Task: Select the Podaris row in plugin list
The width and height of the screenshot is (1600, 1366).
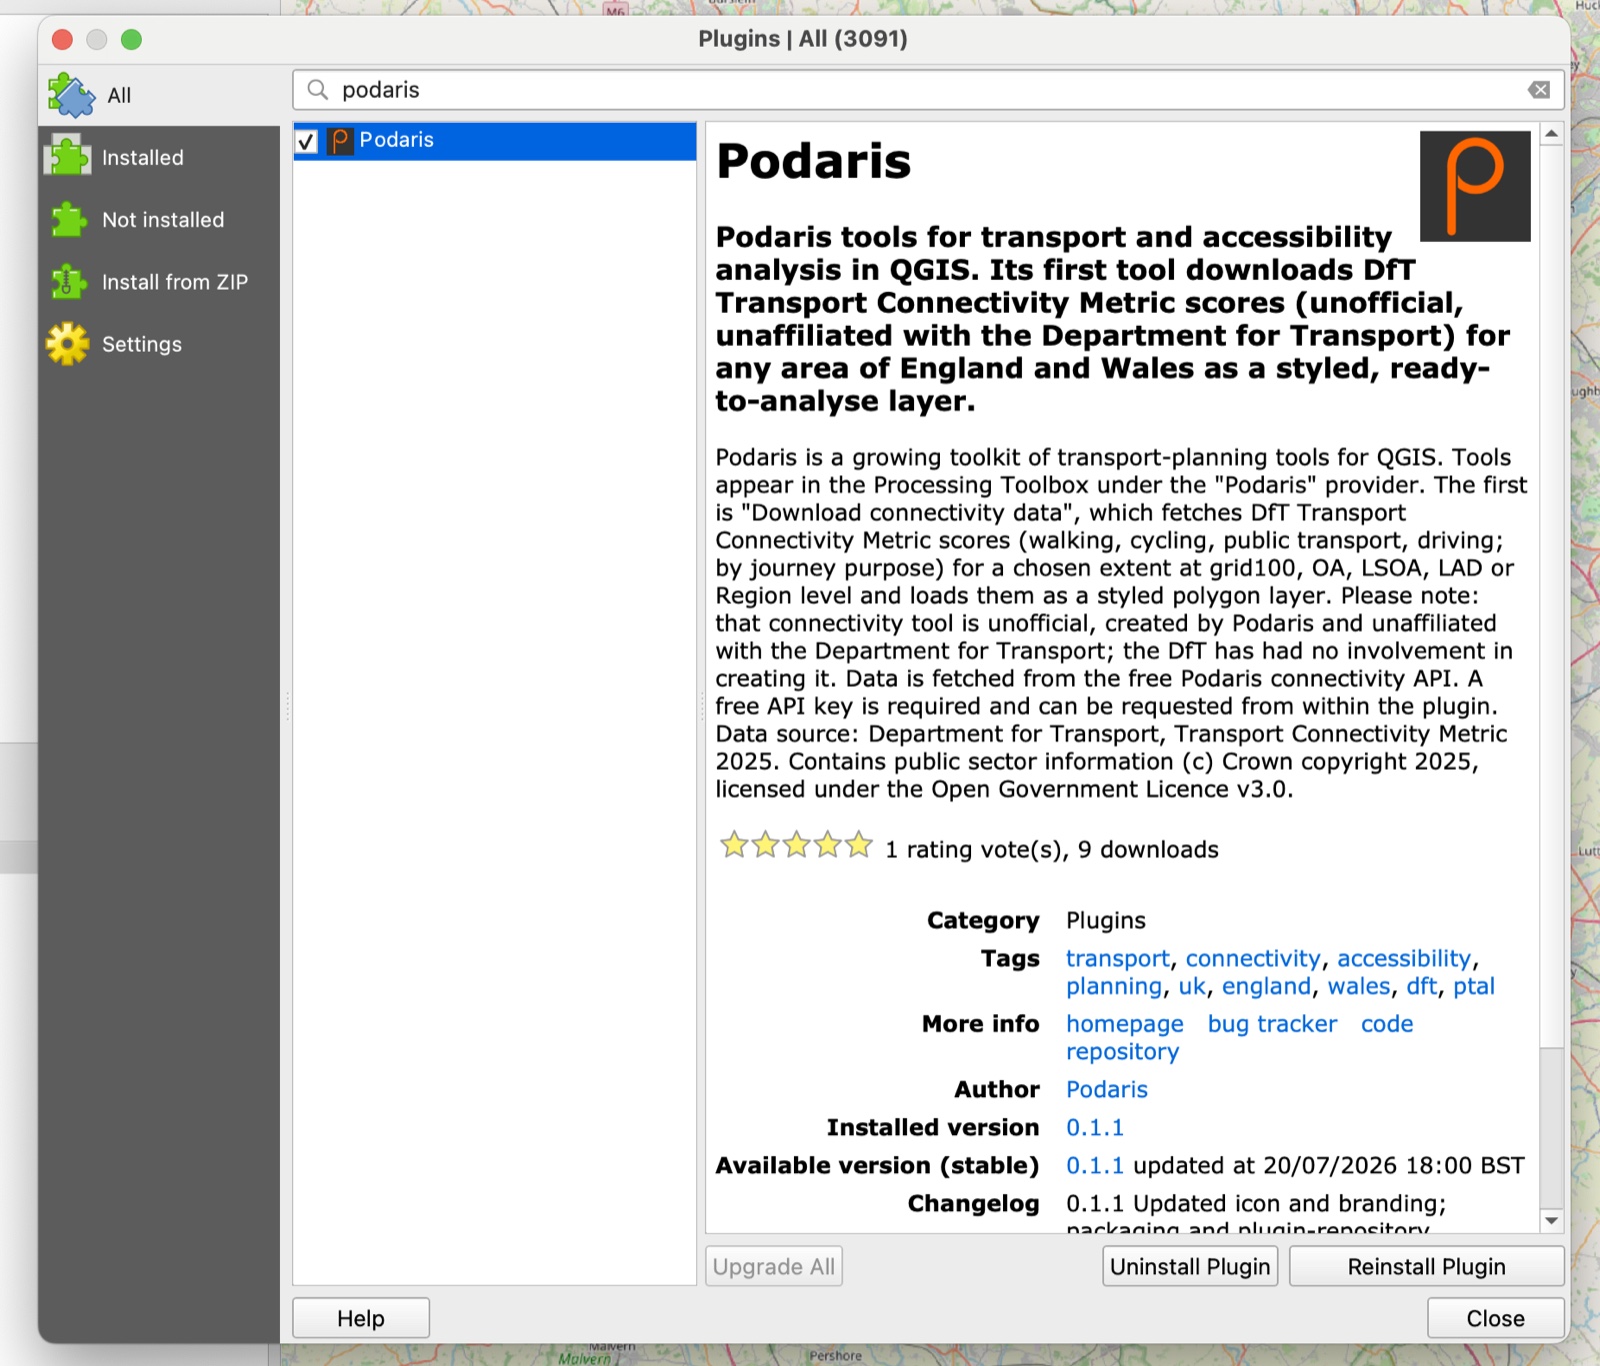Action: coord(495,141)
